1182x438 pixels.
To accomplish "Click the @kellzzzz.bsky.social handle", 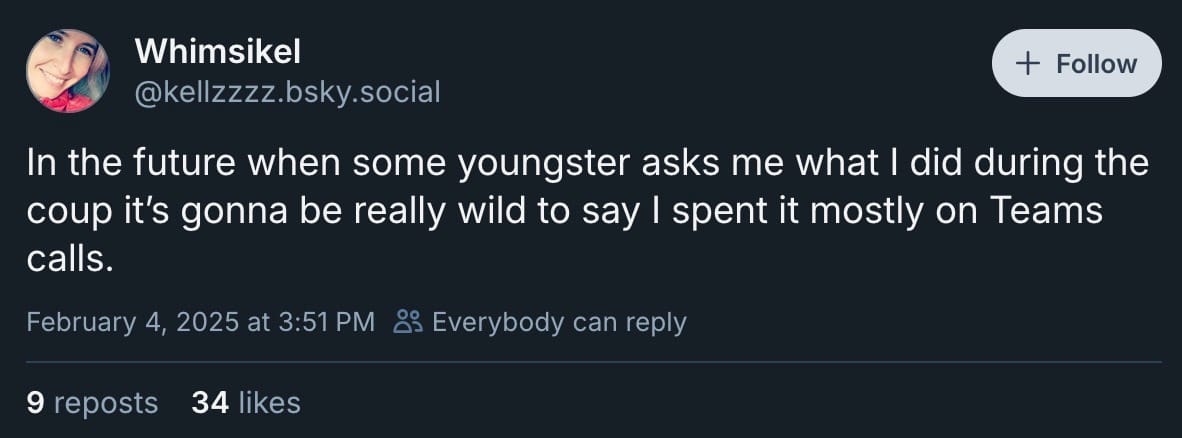I will [x=286, y=92].
